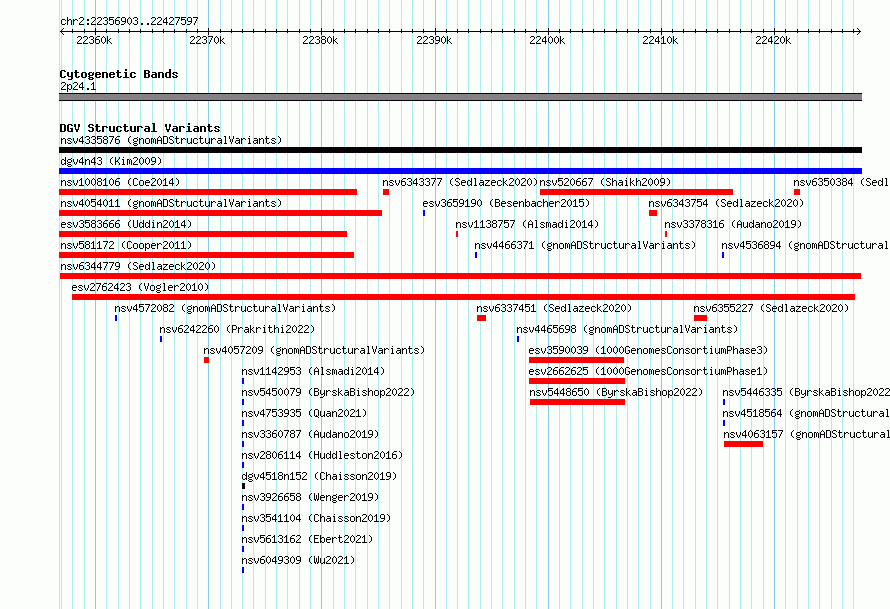
Task: Click the red bar under esv2762423
Action: (x=463, y=297)
